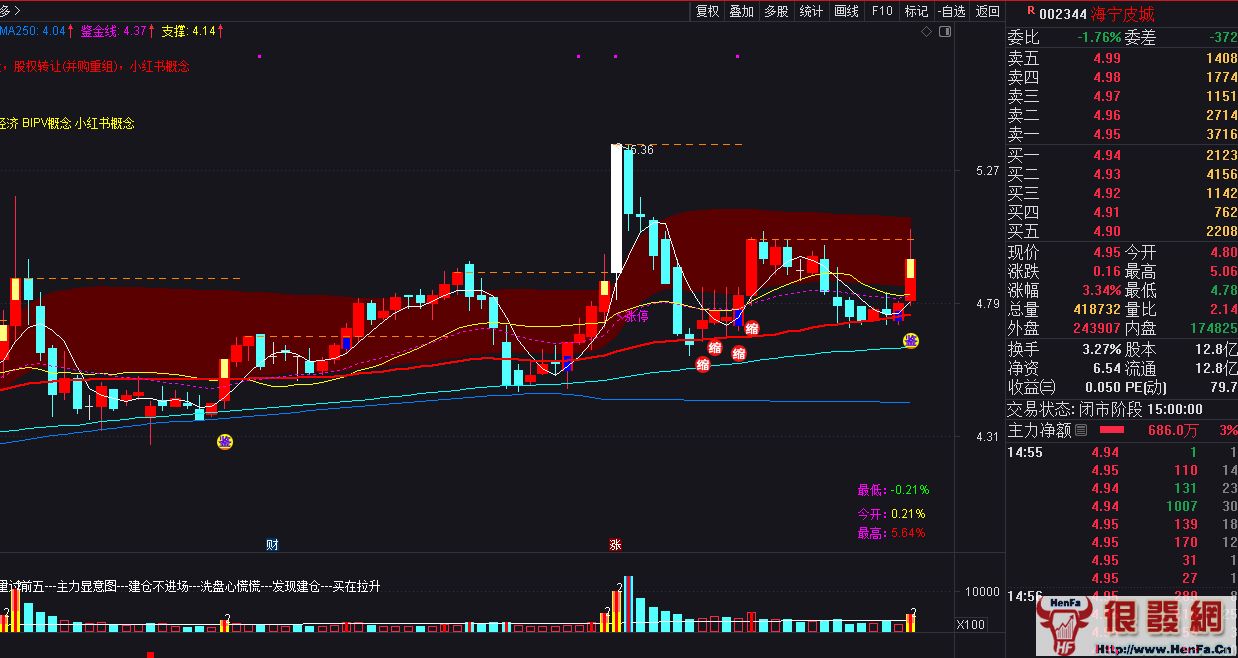1238x658 pixels.
Task: Select the 多股 multi-stock view
Action: tap(776, 11)
